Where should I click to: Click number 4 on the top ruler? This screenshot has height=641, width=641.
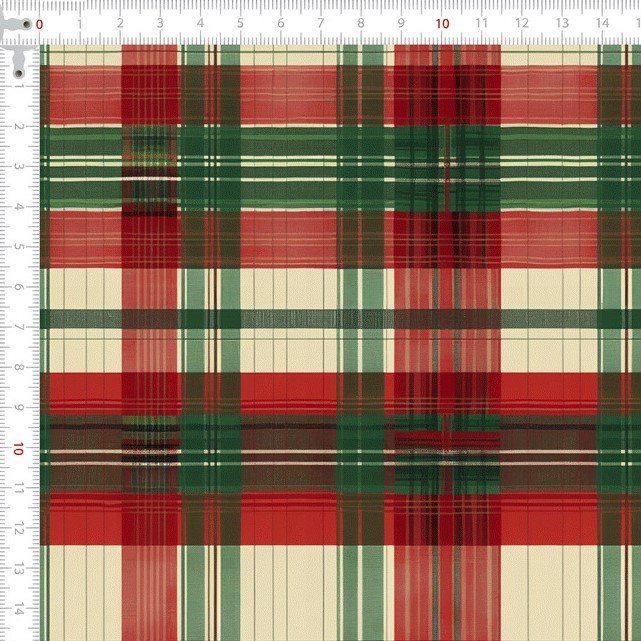coord(199,24)
